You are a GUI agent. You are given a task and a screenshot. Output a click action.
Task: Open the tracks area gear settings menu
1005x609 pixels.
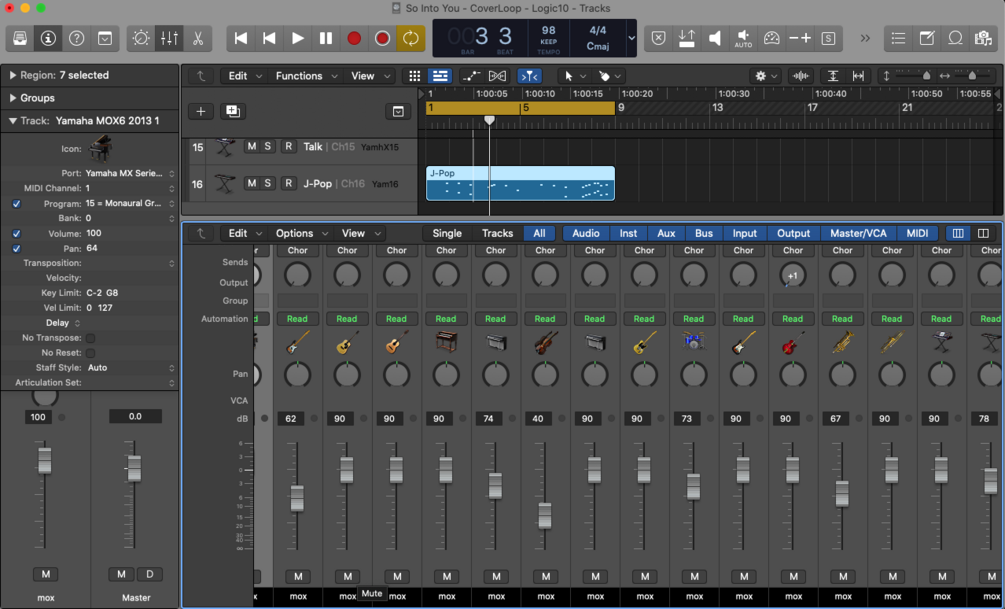coord(766,76)
